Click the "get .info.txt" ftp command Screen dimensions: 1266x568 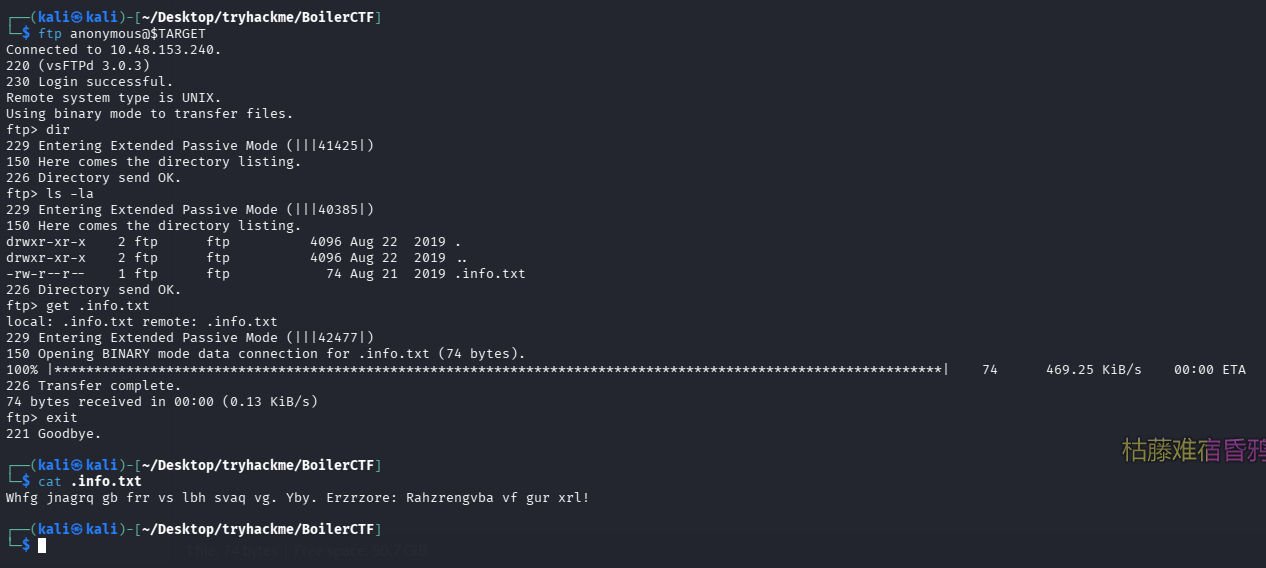click(97, 305)
